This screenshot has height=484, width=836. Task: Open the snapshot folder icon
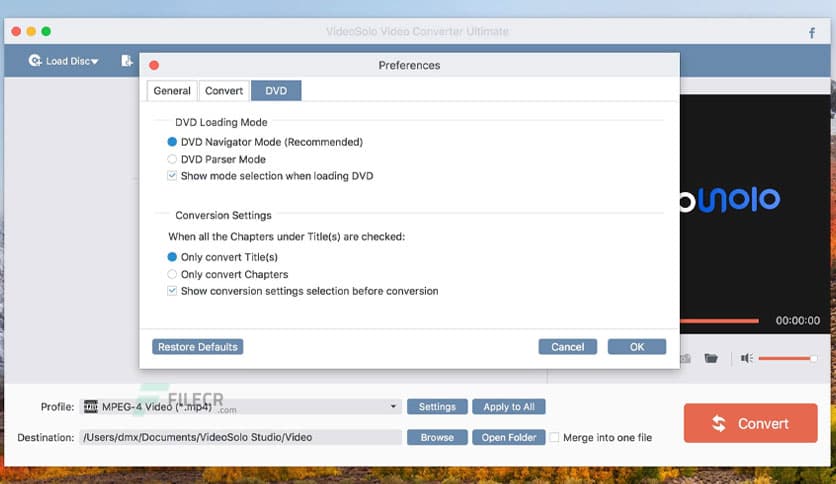pos(711,358)
